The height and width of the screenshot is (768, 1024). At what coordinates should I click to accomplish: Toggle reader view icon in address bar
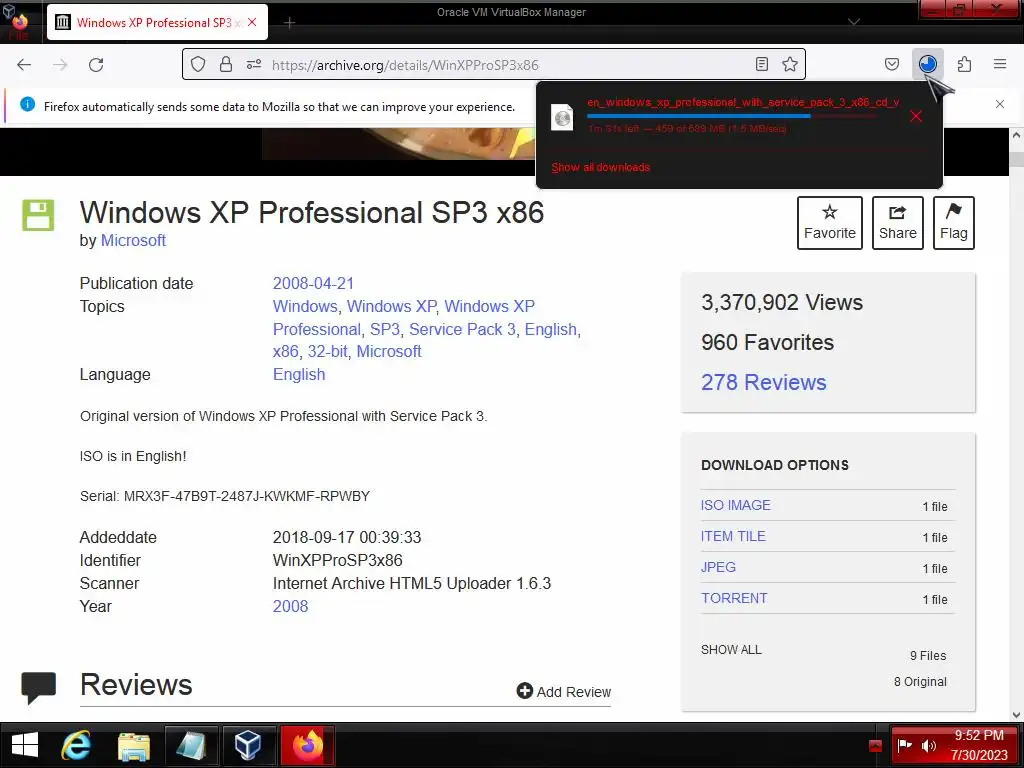[x=761, y=64]
